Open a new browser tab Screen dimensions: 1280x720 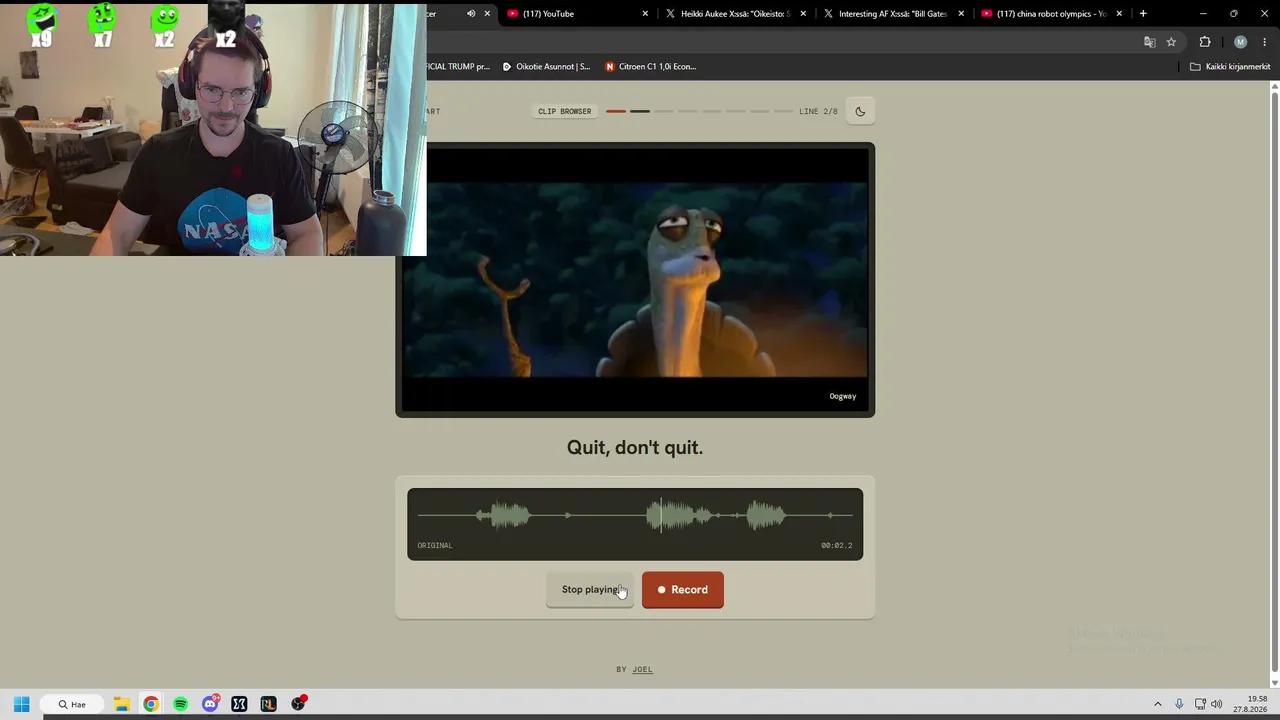1143,14
